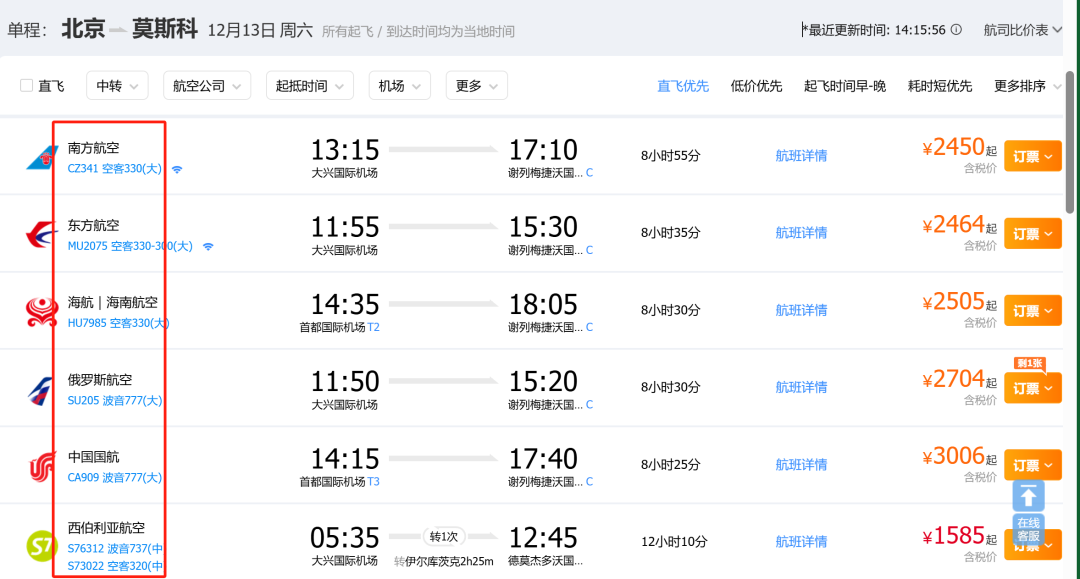Viewport: 1080px width, 579px height.
Task: View 航班详情 for the 11:55 flight
Action: coord(801,233)
